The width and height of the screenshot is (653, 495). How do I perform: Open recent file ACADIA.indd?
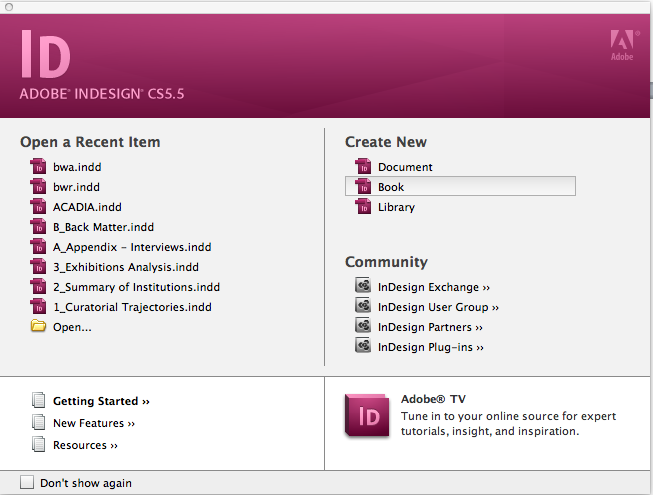pos(87,207)
